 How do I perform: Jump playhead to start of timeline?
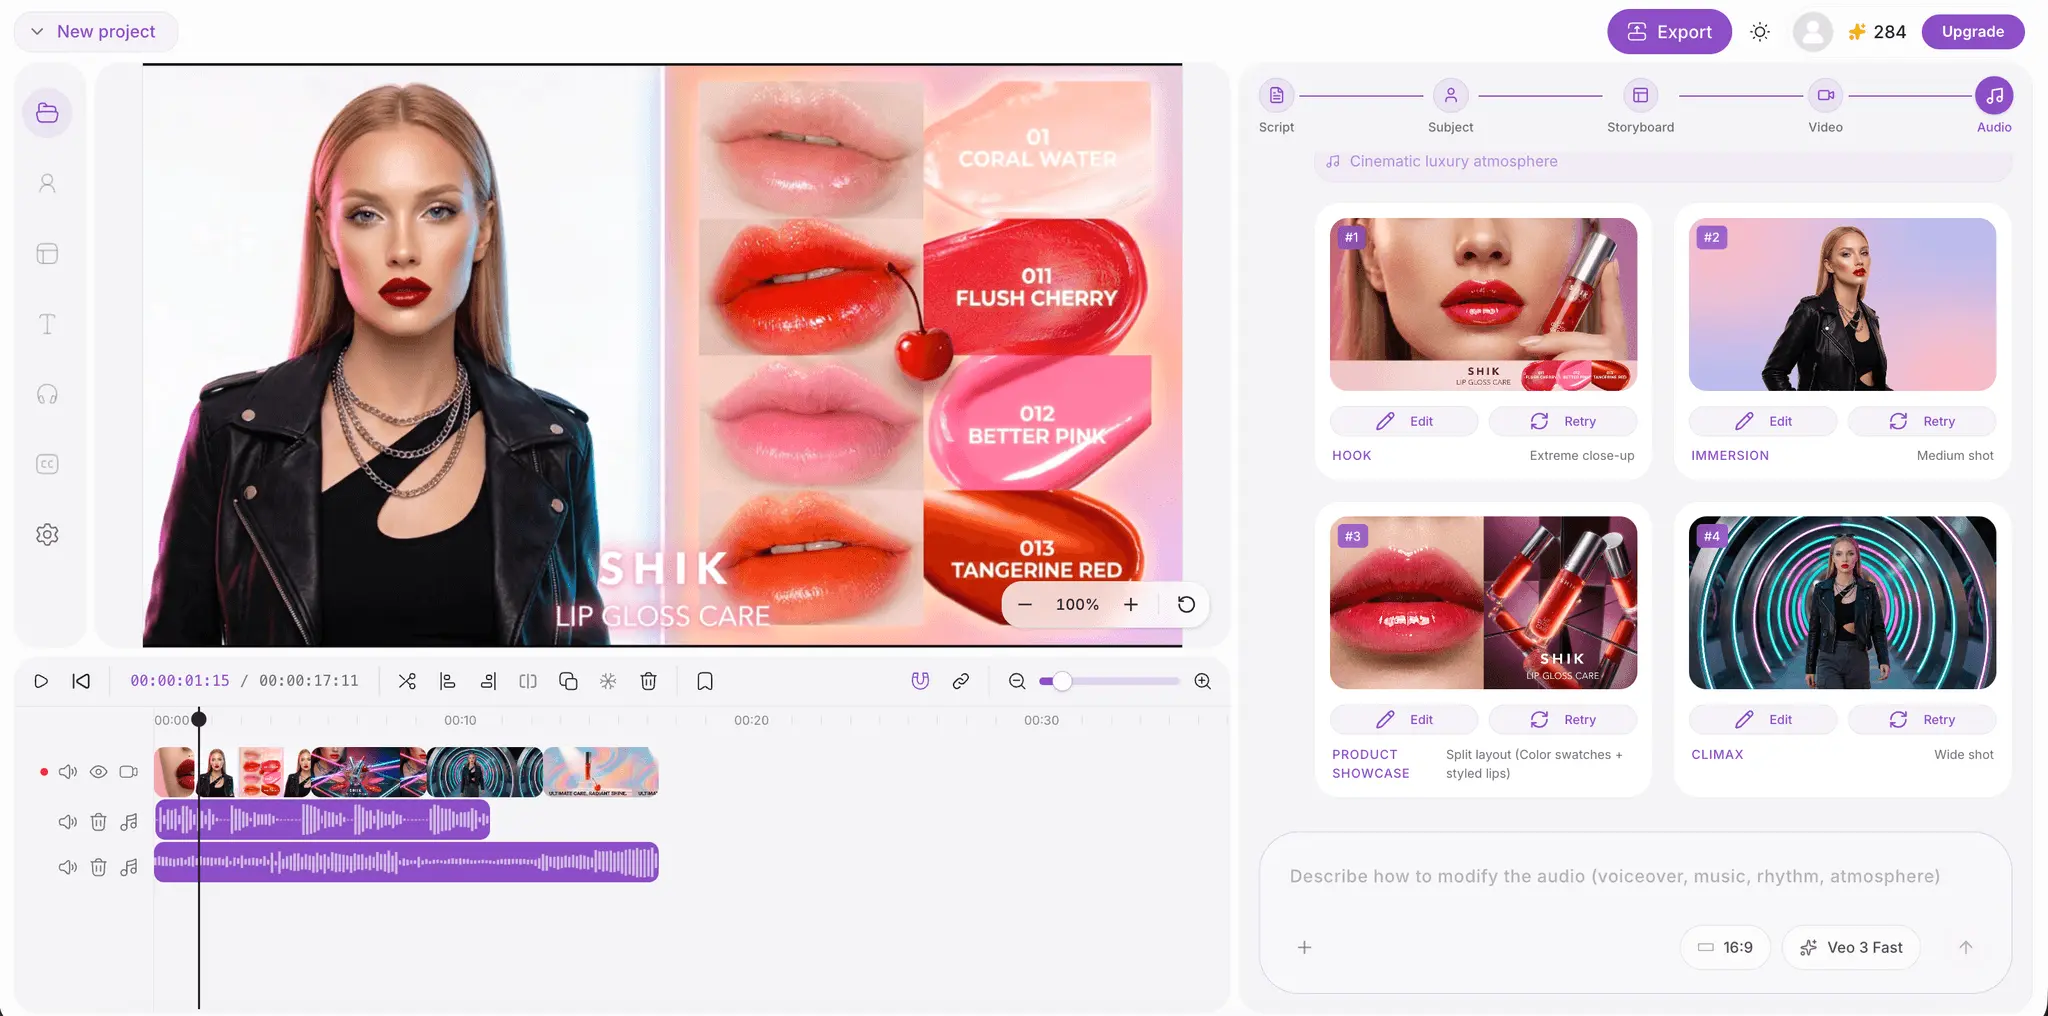[81, 681]
